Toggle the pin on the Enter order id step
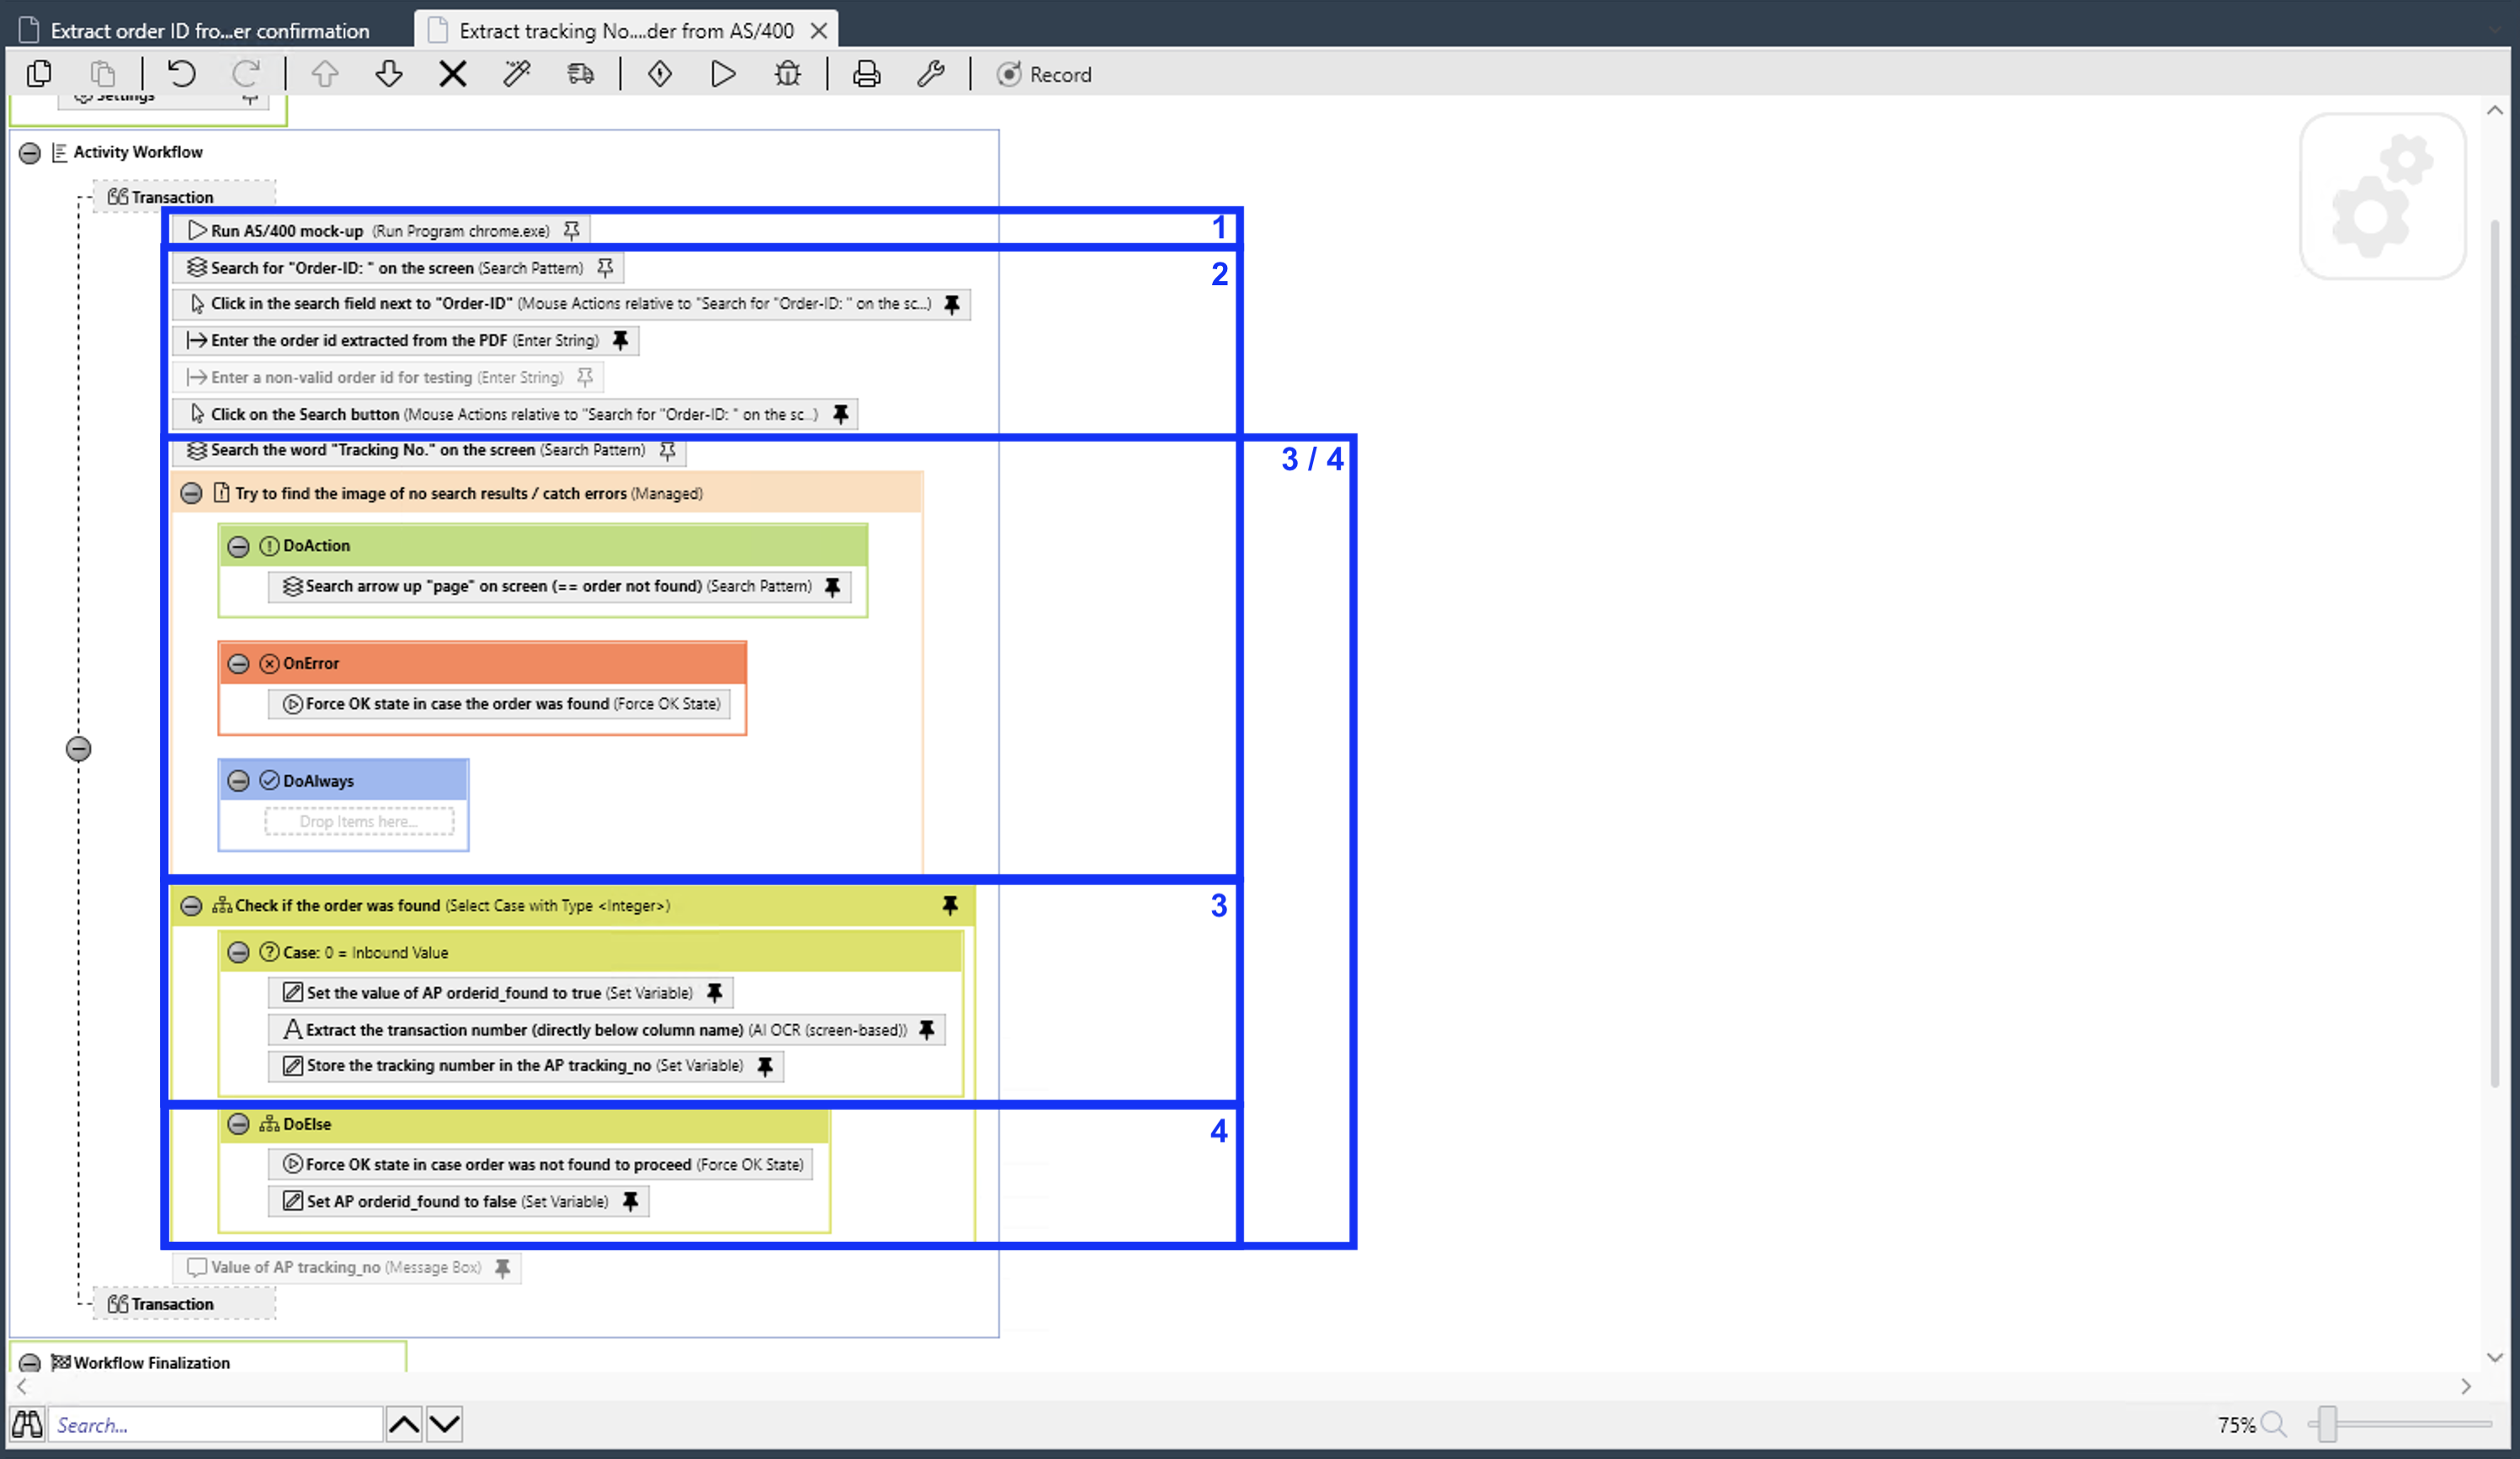Image resolution: width=2520 pixels, height=1459 pixels. (x=622, y=341)
